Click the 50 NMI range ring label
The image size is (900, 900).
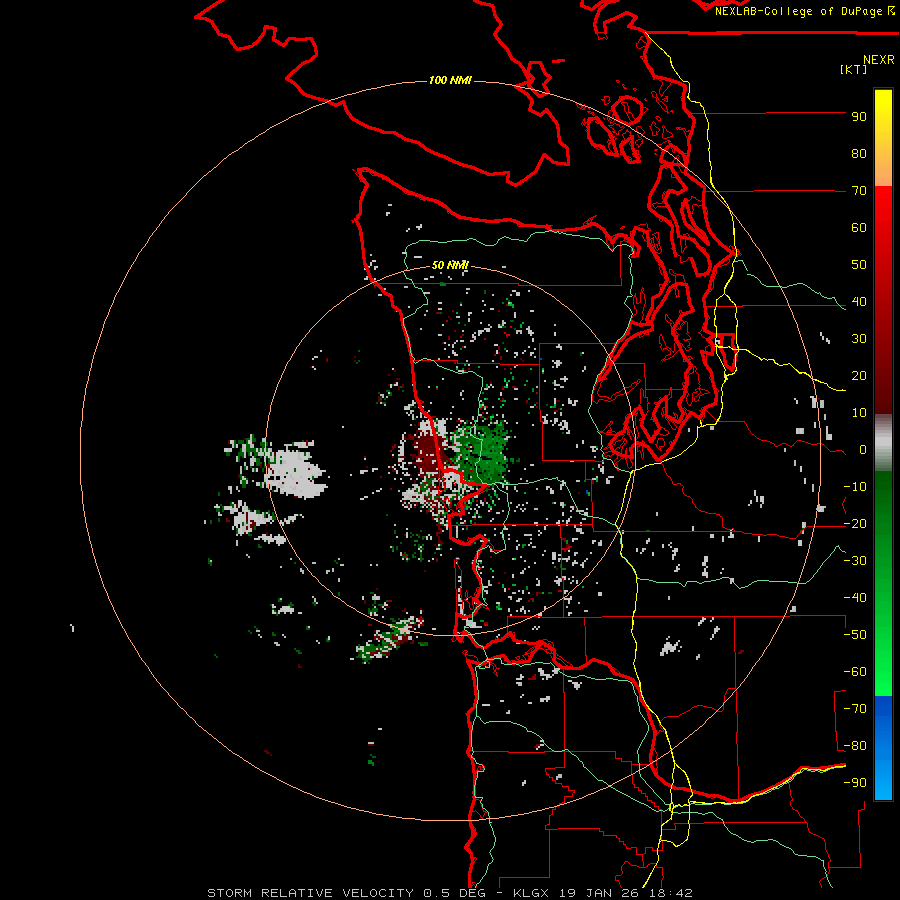click(450, 265)
